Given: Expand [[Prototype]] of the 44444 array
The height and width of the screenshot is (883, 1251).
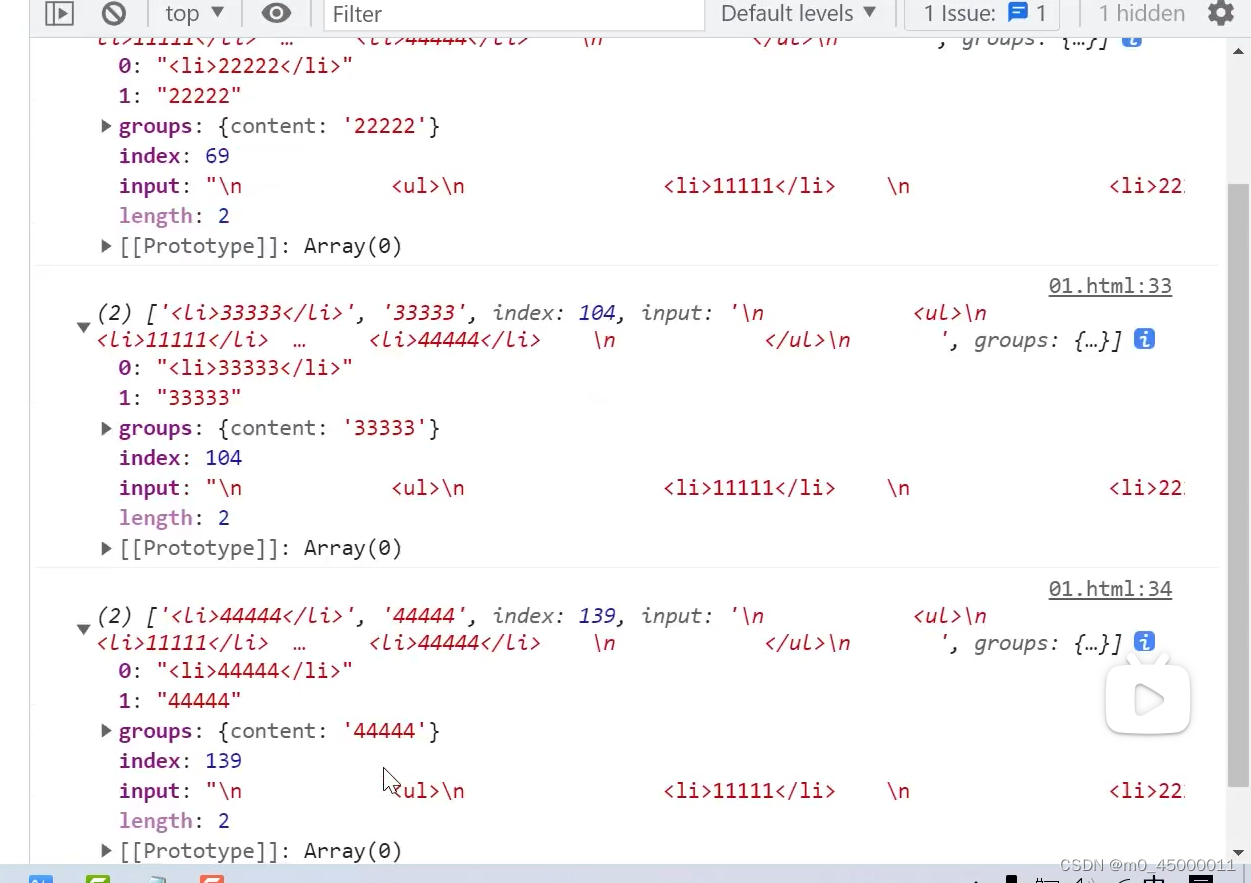Looking at the screenshot, I should (106, 851).
